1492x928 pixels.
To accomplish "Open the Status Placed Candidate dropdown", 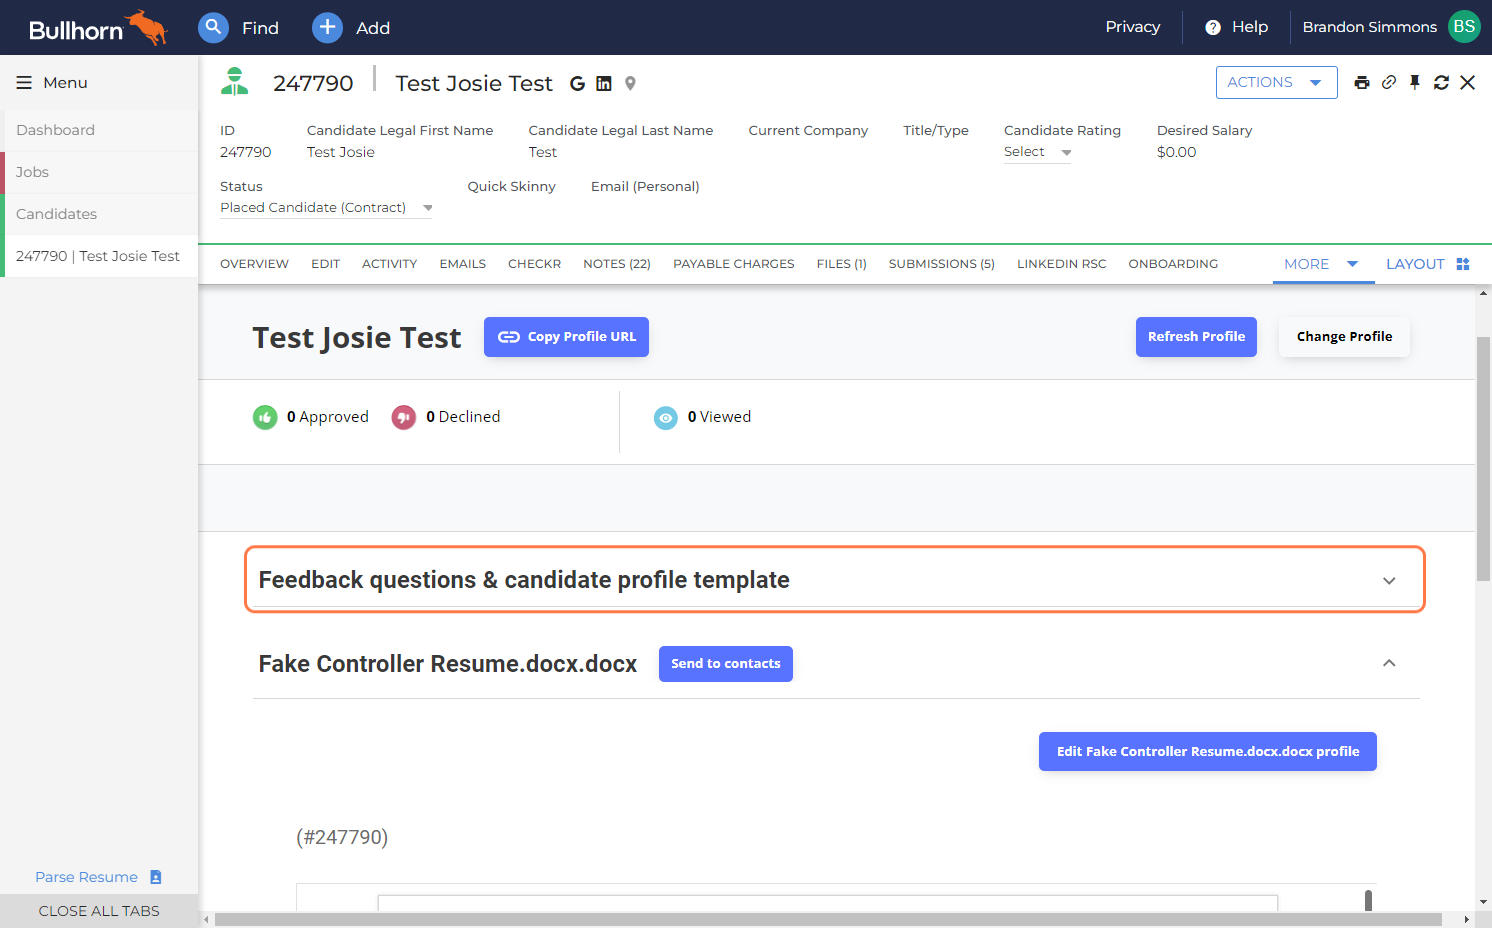I will pos(326,208).
